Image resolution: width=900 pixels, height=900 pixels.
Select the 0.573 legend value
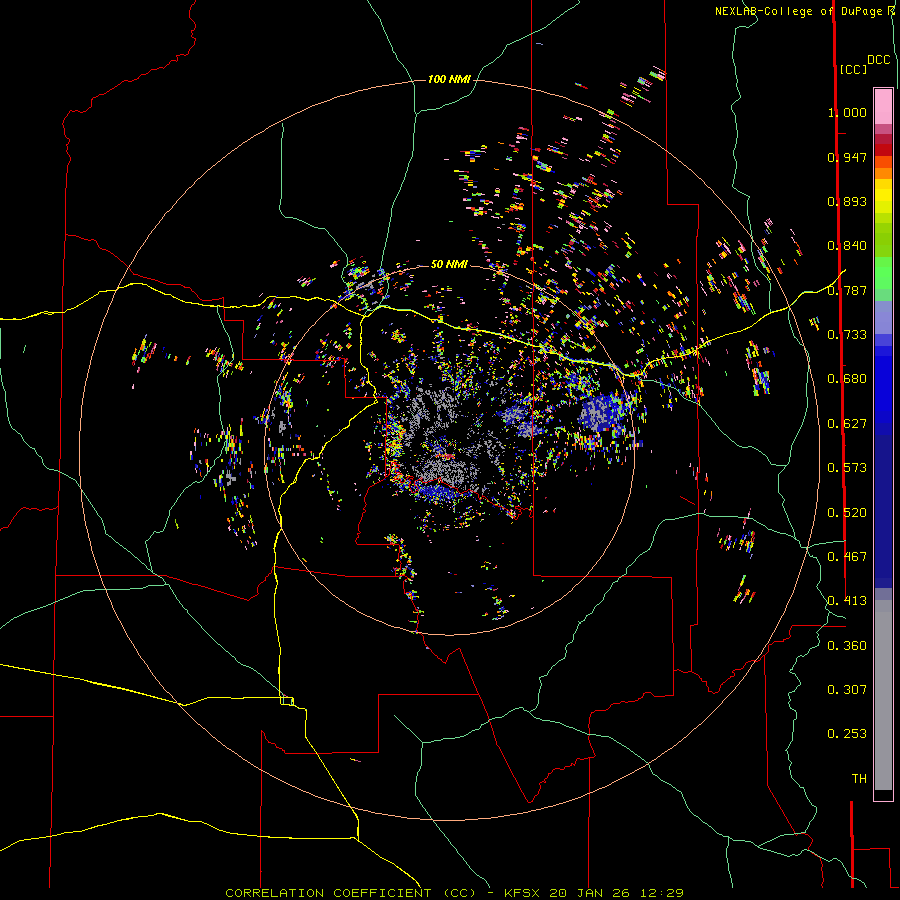[x=847, y=468]
